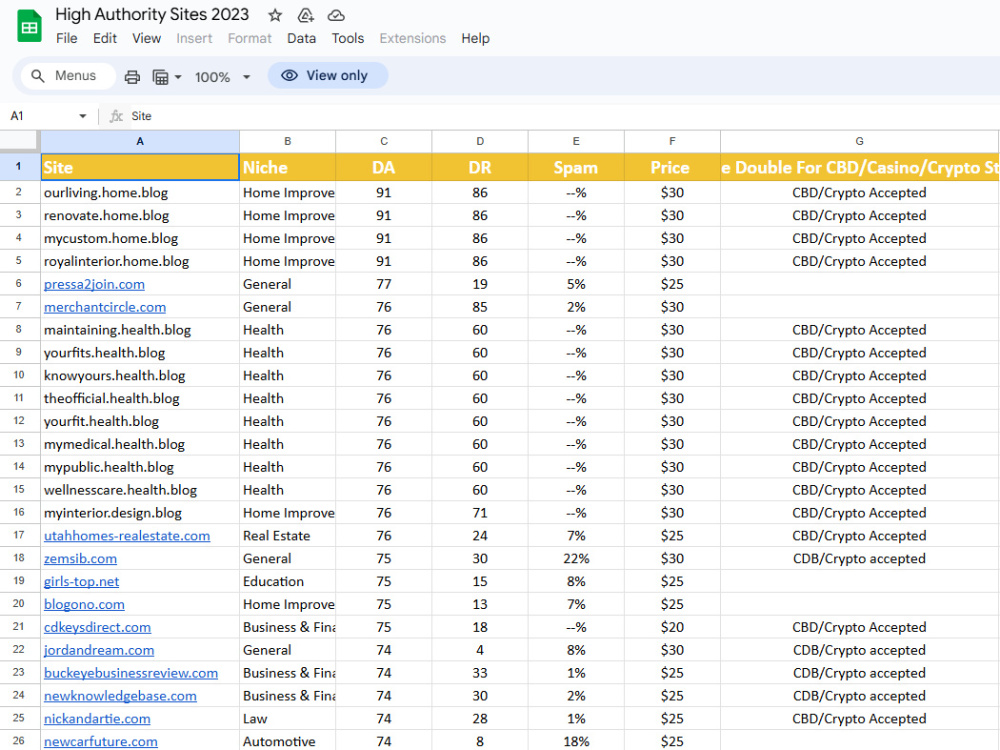
Task: Select row 18 header
Action: coord(19,558)
